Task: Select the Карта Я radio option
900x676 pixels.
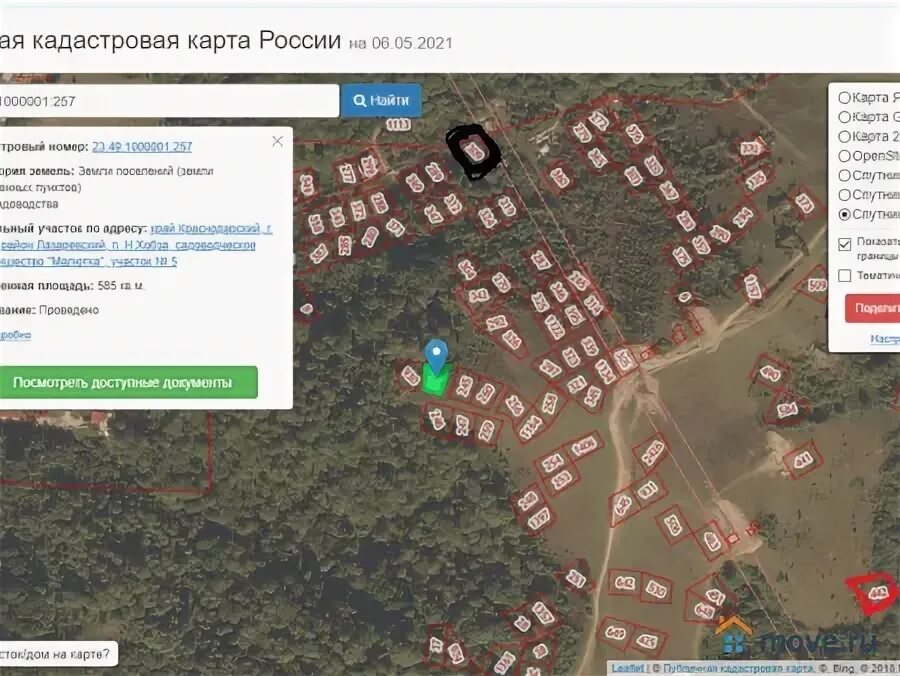Action: click(x=844, y=98)
